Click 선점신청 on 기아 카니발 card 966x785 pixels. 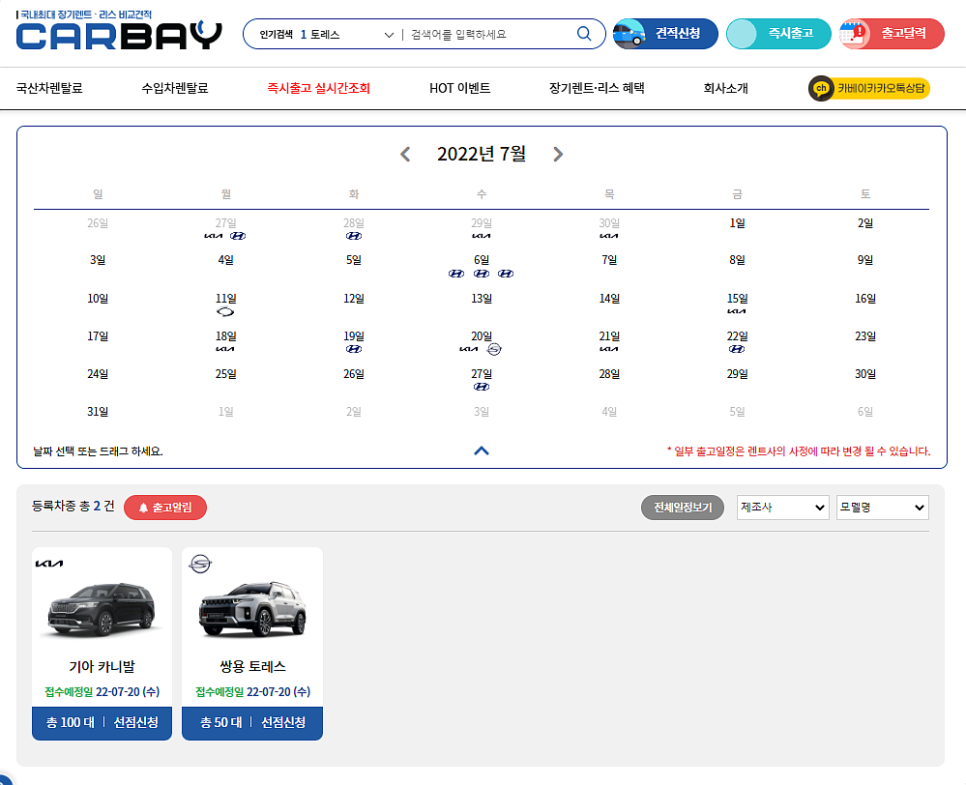point(136,722)
